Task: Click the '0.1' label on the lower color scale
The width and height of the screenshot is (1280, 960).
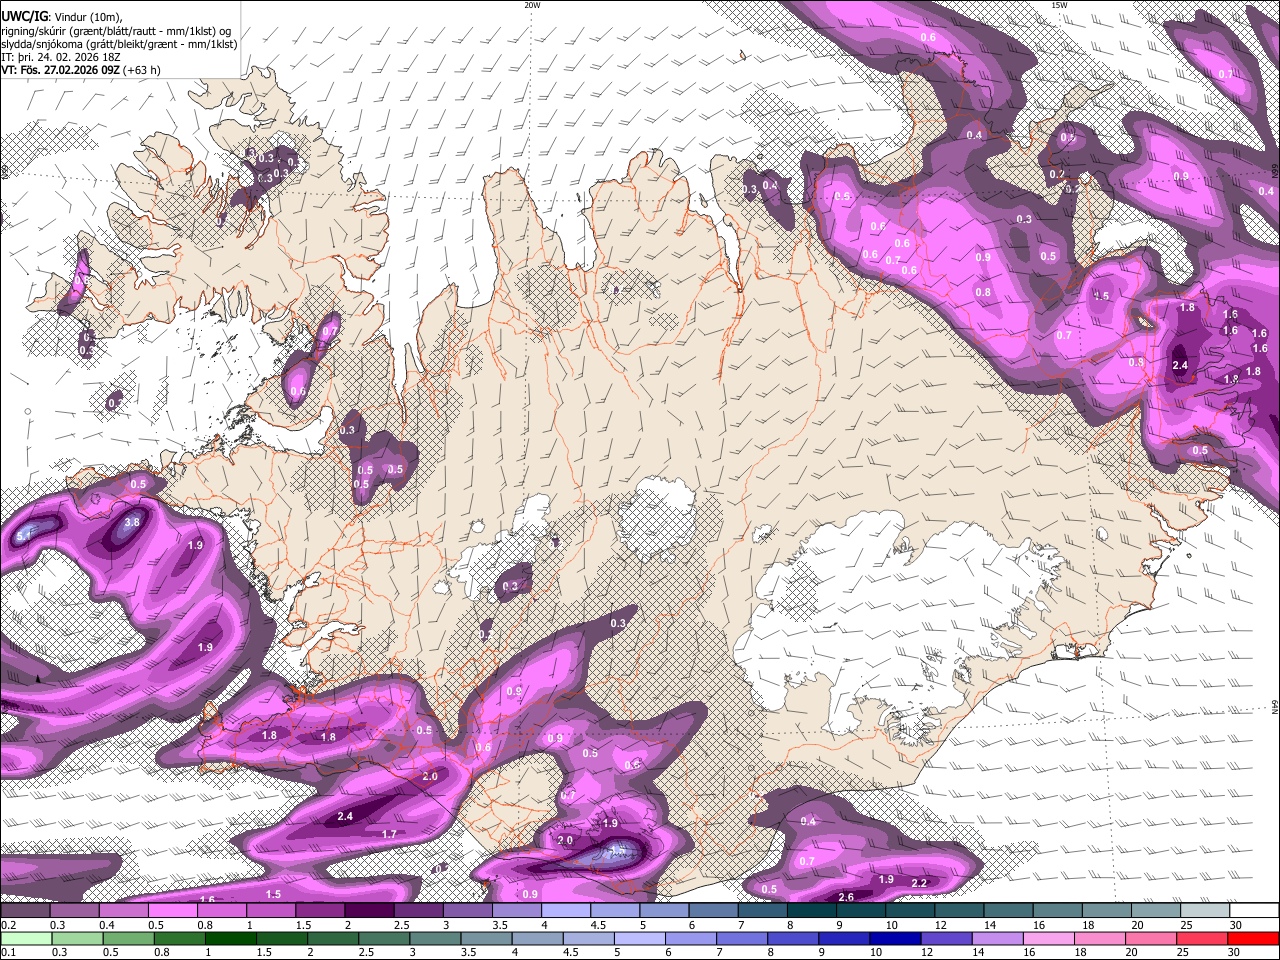Action: (x=8, y=952)
